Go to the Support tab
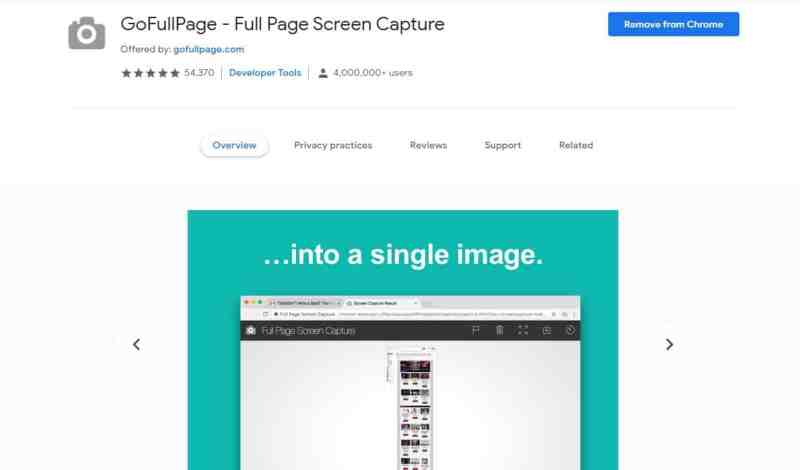 (503, 145)
